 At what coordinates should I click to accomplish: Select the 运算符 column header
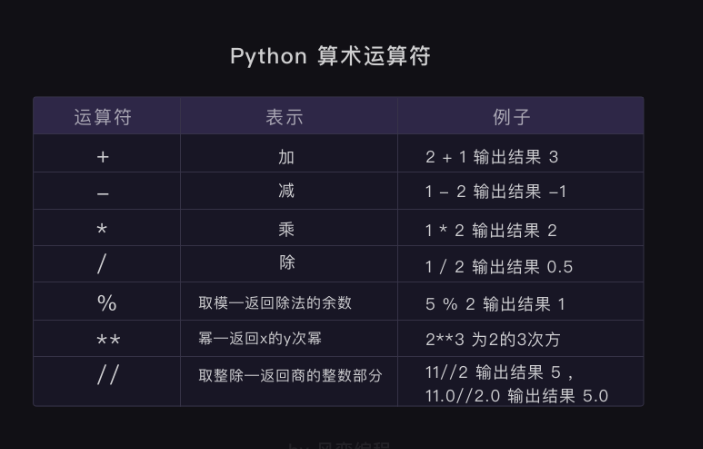point(103,117)
